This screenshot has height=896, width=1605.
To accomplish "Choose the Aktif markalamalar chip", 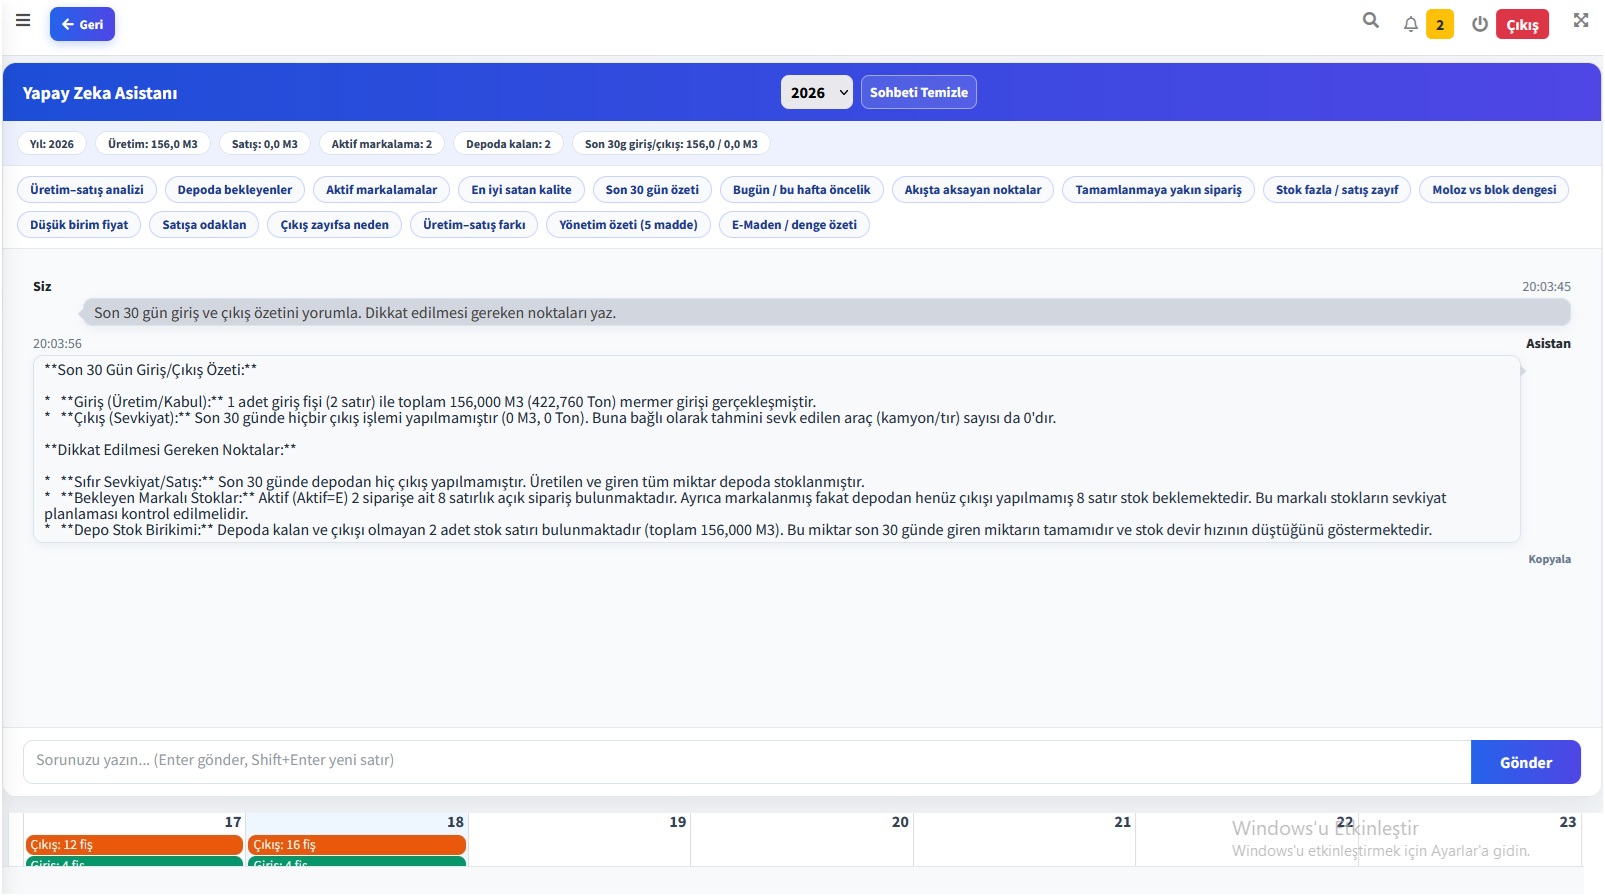I will [382, 190].
